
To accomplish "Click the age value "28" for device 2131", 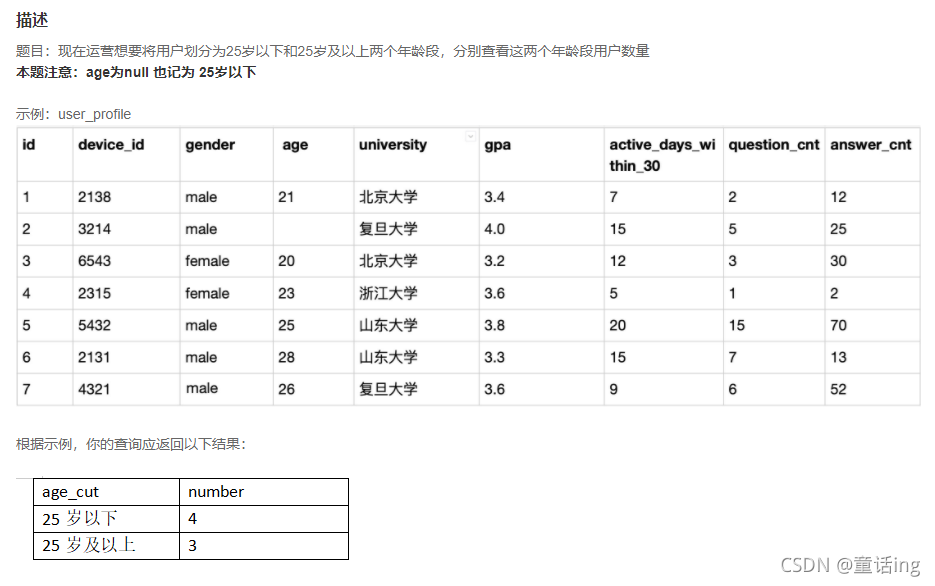I will click(x=286, y=358).
